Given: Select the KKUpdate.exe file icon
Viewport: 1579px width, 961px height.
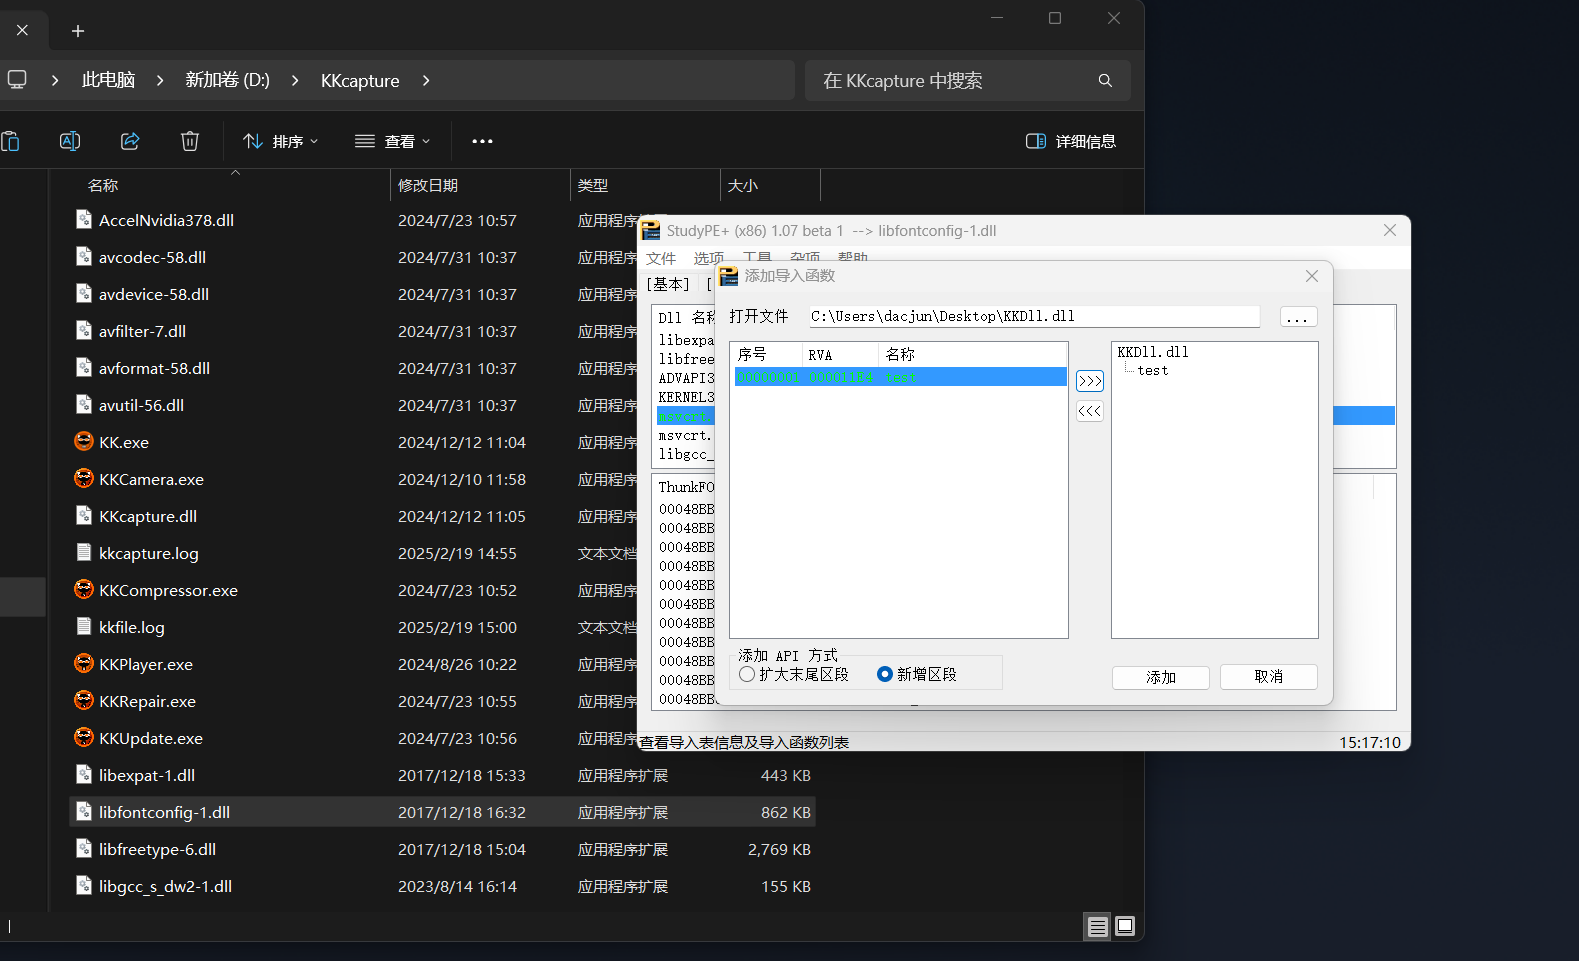Looking at the screenshot, I should [x=84, y=738].
